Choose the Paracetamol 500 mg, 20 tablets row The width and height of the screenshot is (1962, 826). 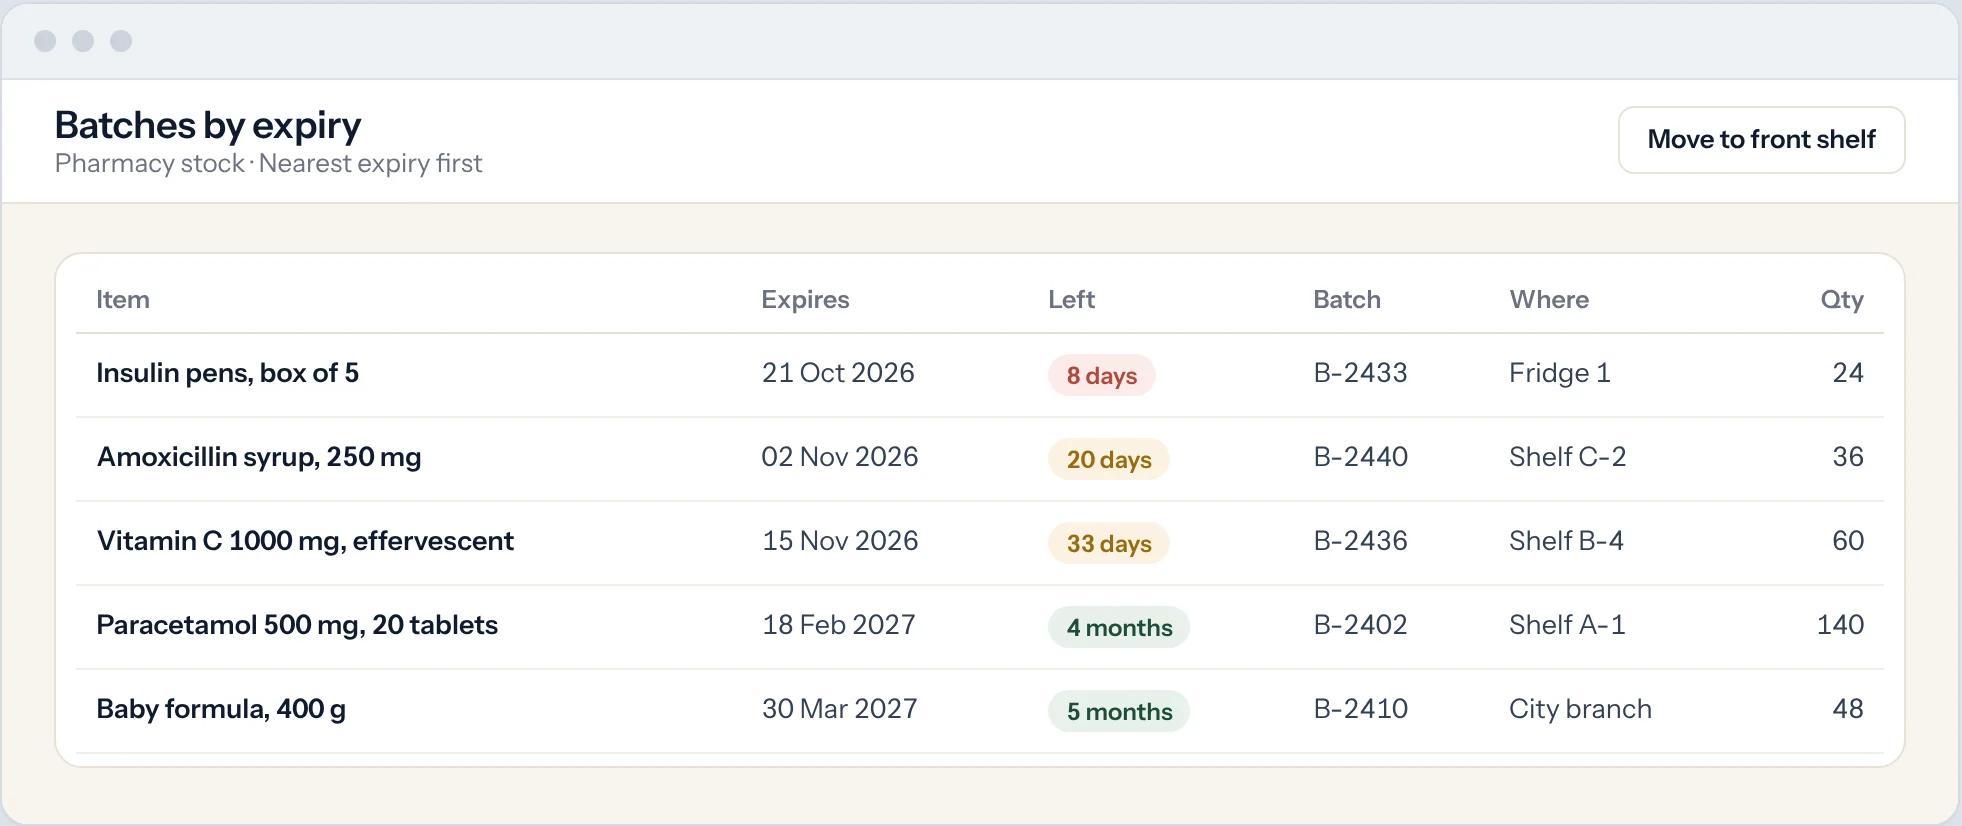[980, 627]
